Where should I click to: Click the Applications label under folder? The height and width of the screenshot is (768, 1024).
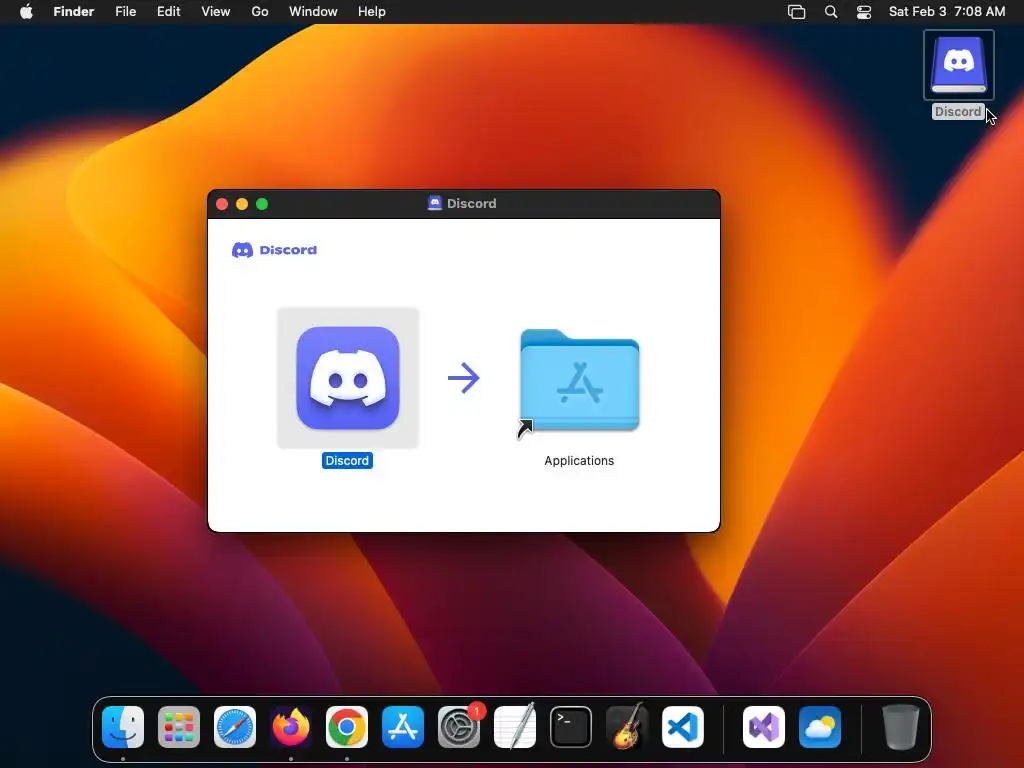tap(579, 460)
